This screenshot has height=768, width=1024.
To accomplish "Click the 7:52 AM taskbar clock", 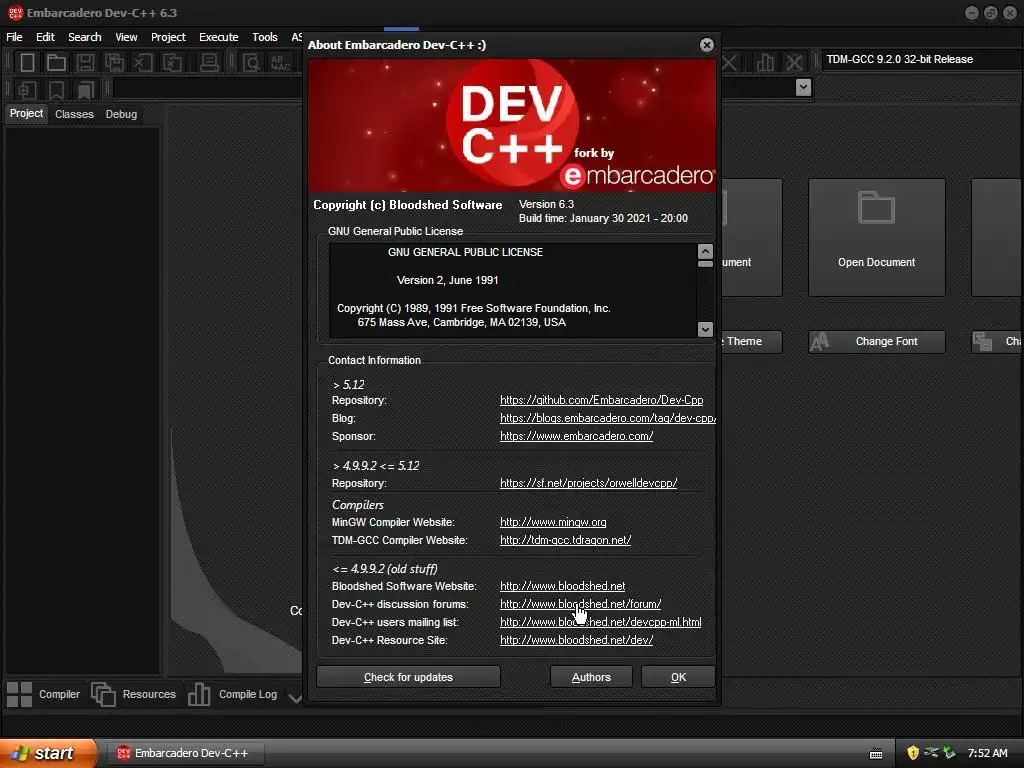I will pyautogui.click(x=987, y=753).
